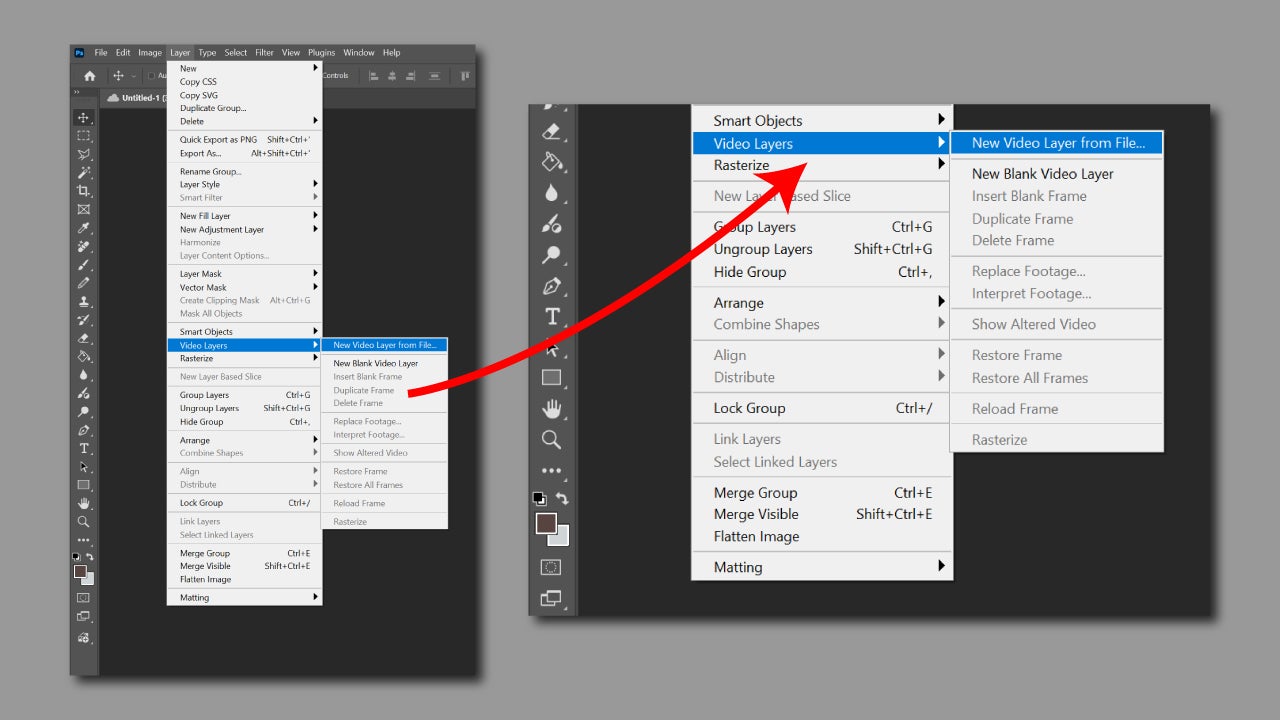
Task: Open the Move tool preset dropdown arrow
Action: tap(134, 76)
